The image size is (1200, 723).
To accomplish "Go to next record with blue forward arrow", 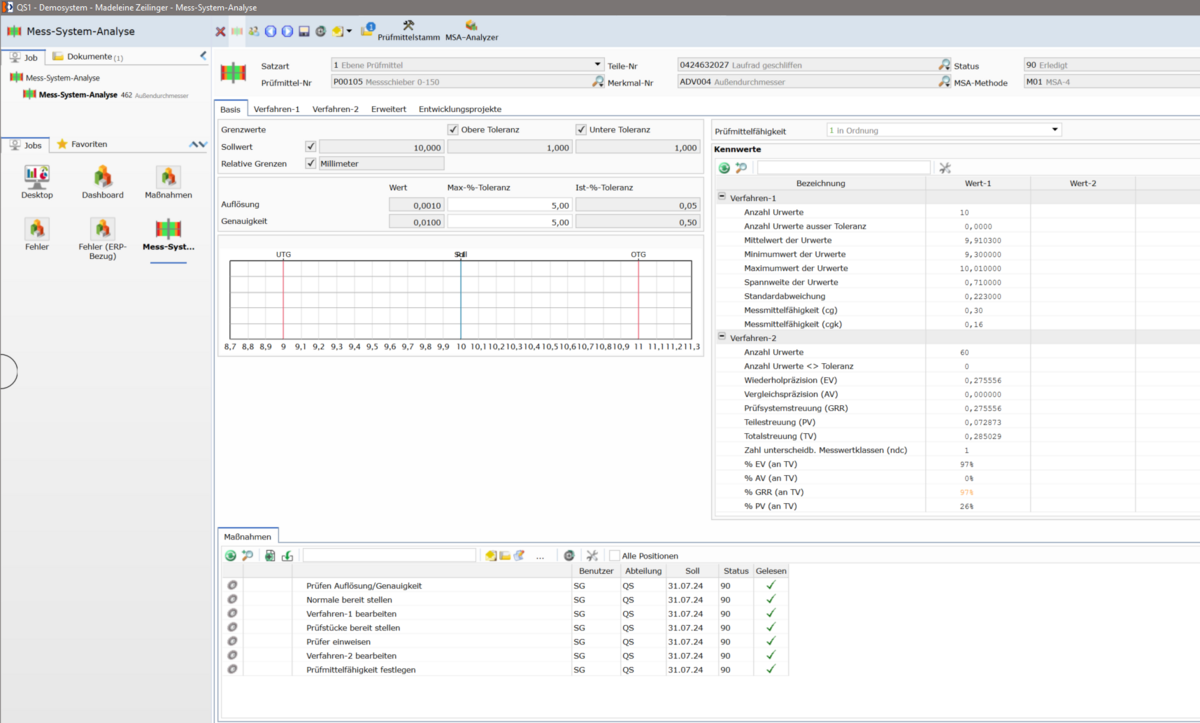I will tap(287, 31).
